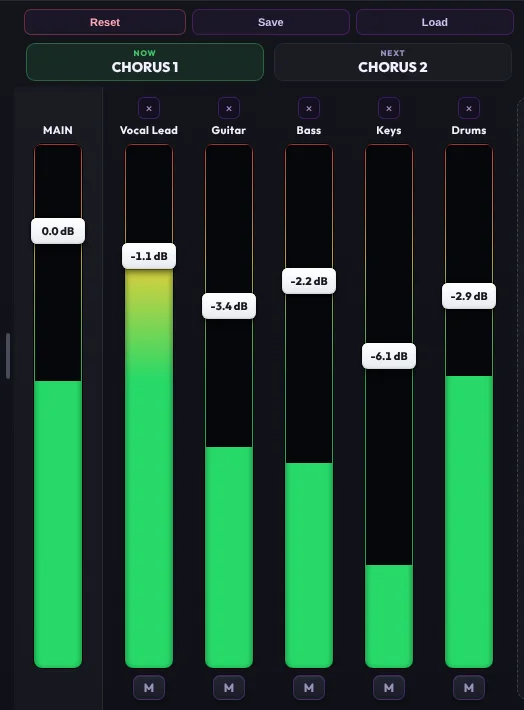Mute the Bass channel

click(309, 688)
